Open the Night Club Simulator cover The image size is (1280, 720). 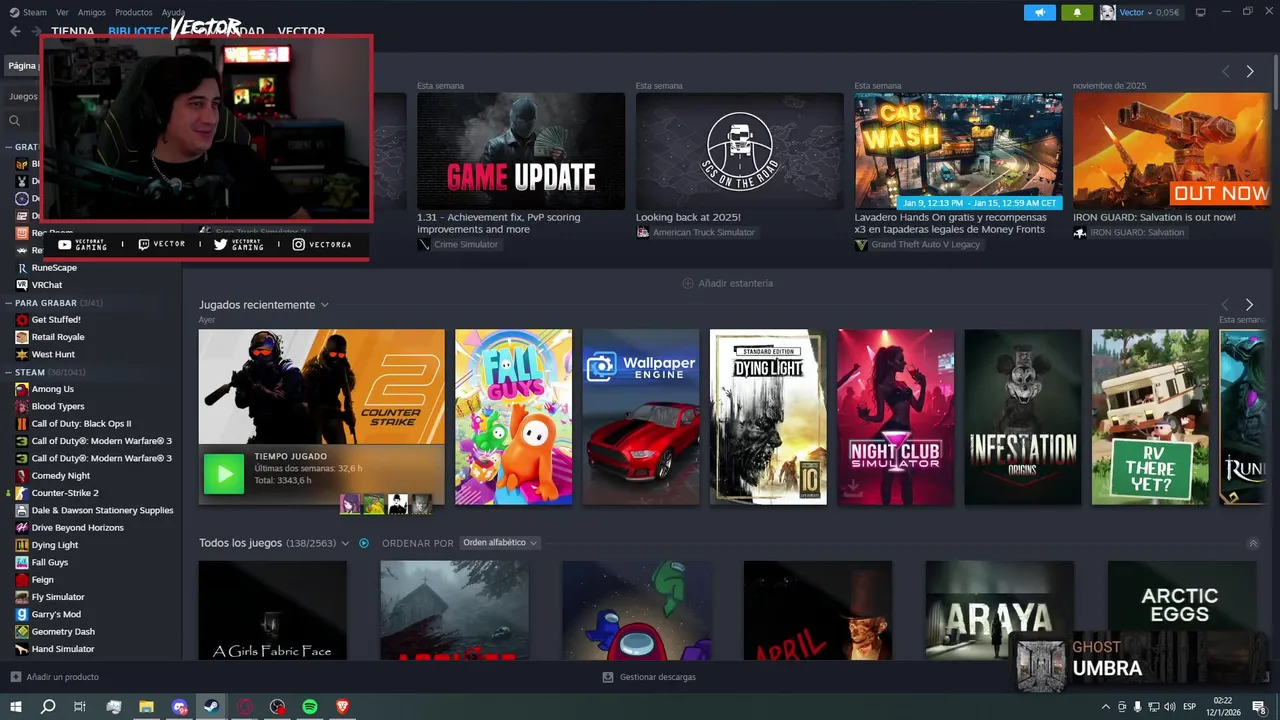coord(895,417)
